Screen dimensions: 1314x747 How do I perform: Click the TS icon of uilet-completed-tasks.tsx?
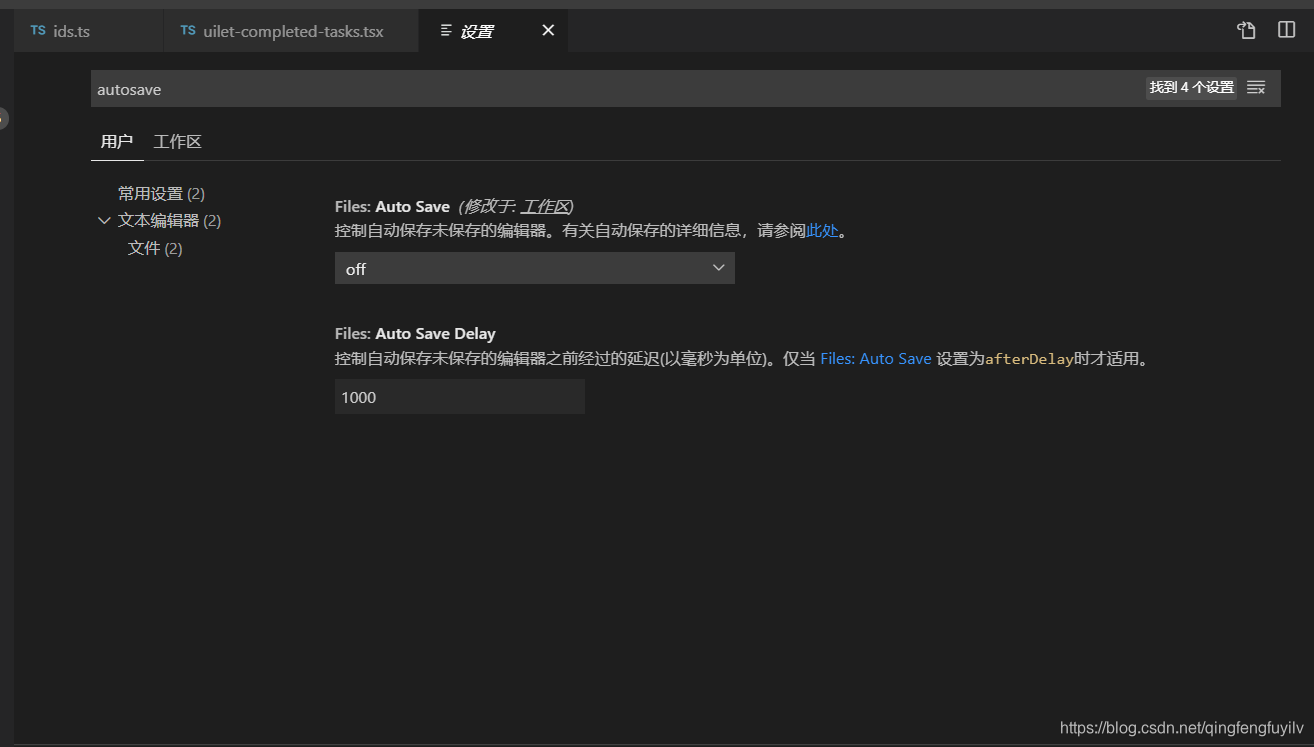coord(188,31)
